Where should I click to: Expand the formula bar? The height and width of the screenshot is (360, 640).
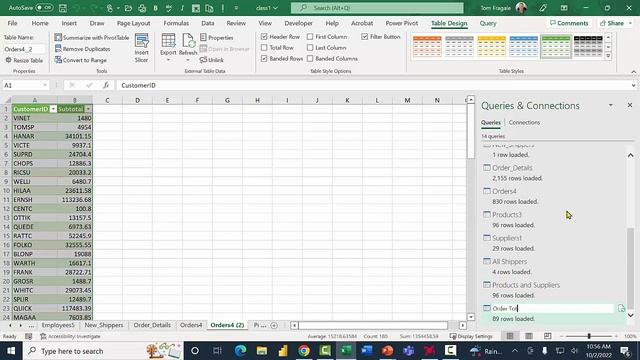pos(633,85)
